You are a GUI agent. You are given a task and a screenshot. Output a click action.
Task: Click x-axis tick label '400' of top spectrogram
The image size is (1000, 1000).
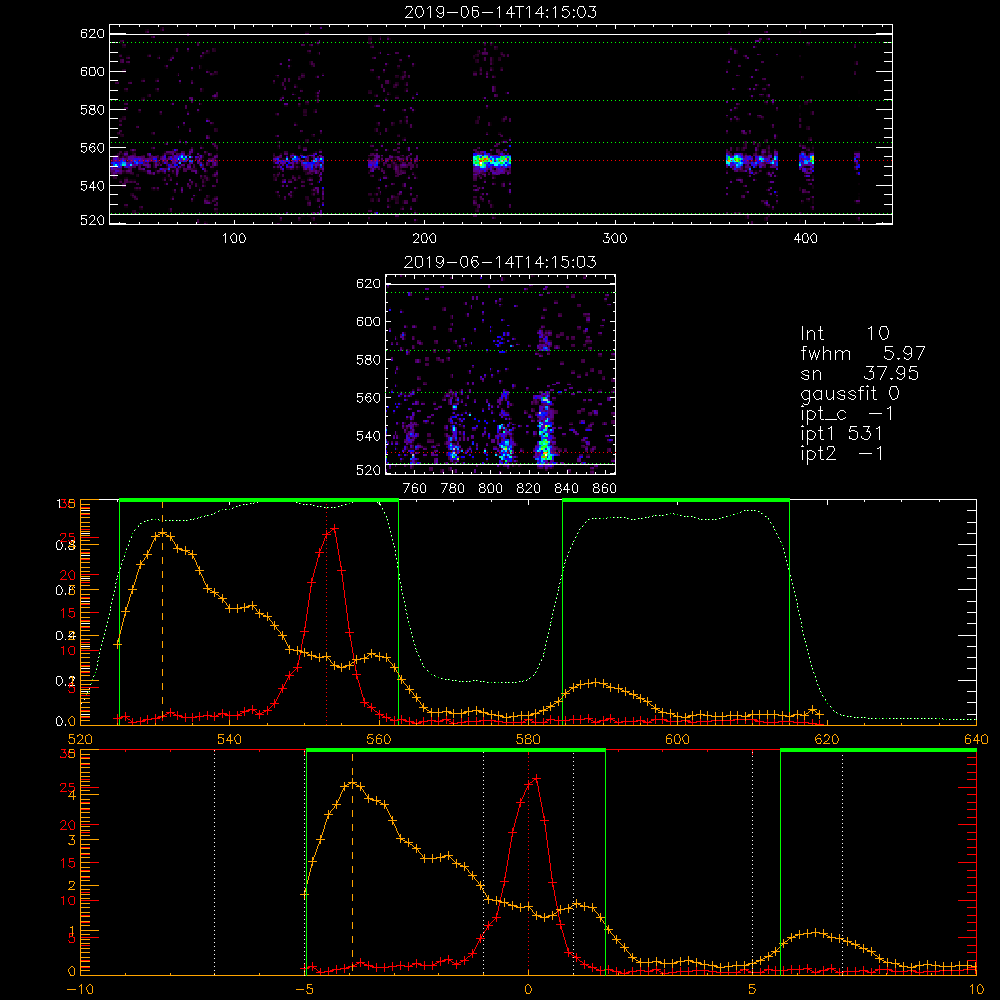pyautogui.click(x=805, y=239)
